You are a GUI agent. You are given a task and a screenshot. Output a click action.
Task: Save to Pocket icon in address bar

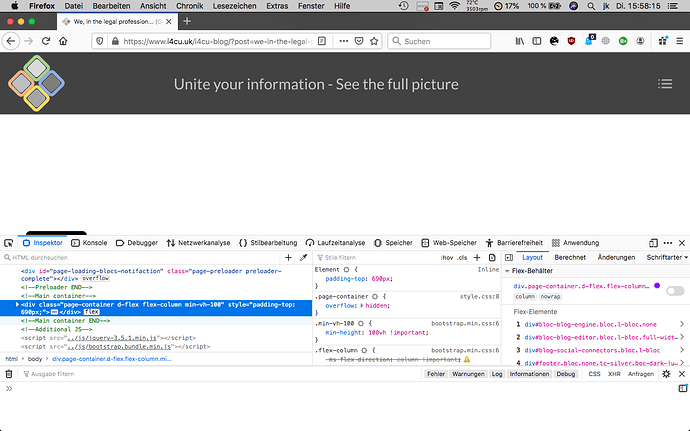pyautogui.click(x=359, y=41)
